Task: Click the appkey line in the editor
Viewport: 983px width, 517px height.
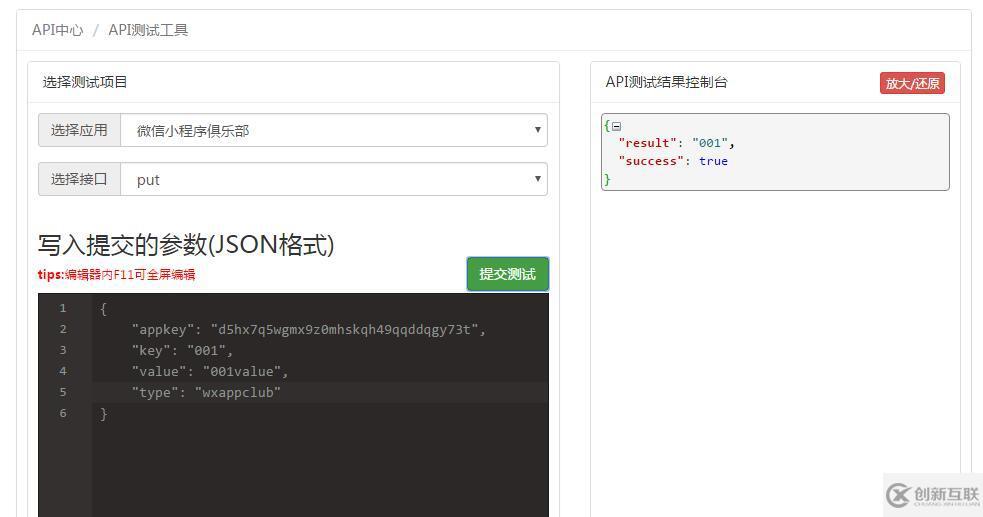Action: point(308,330)
